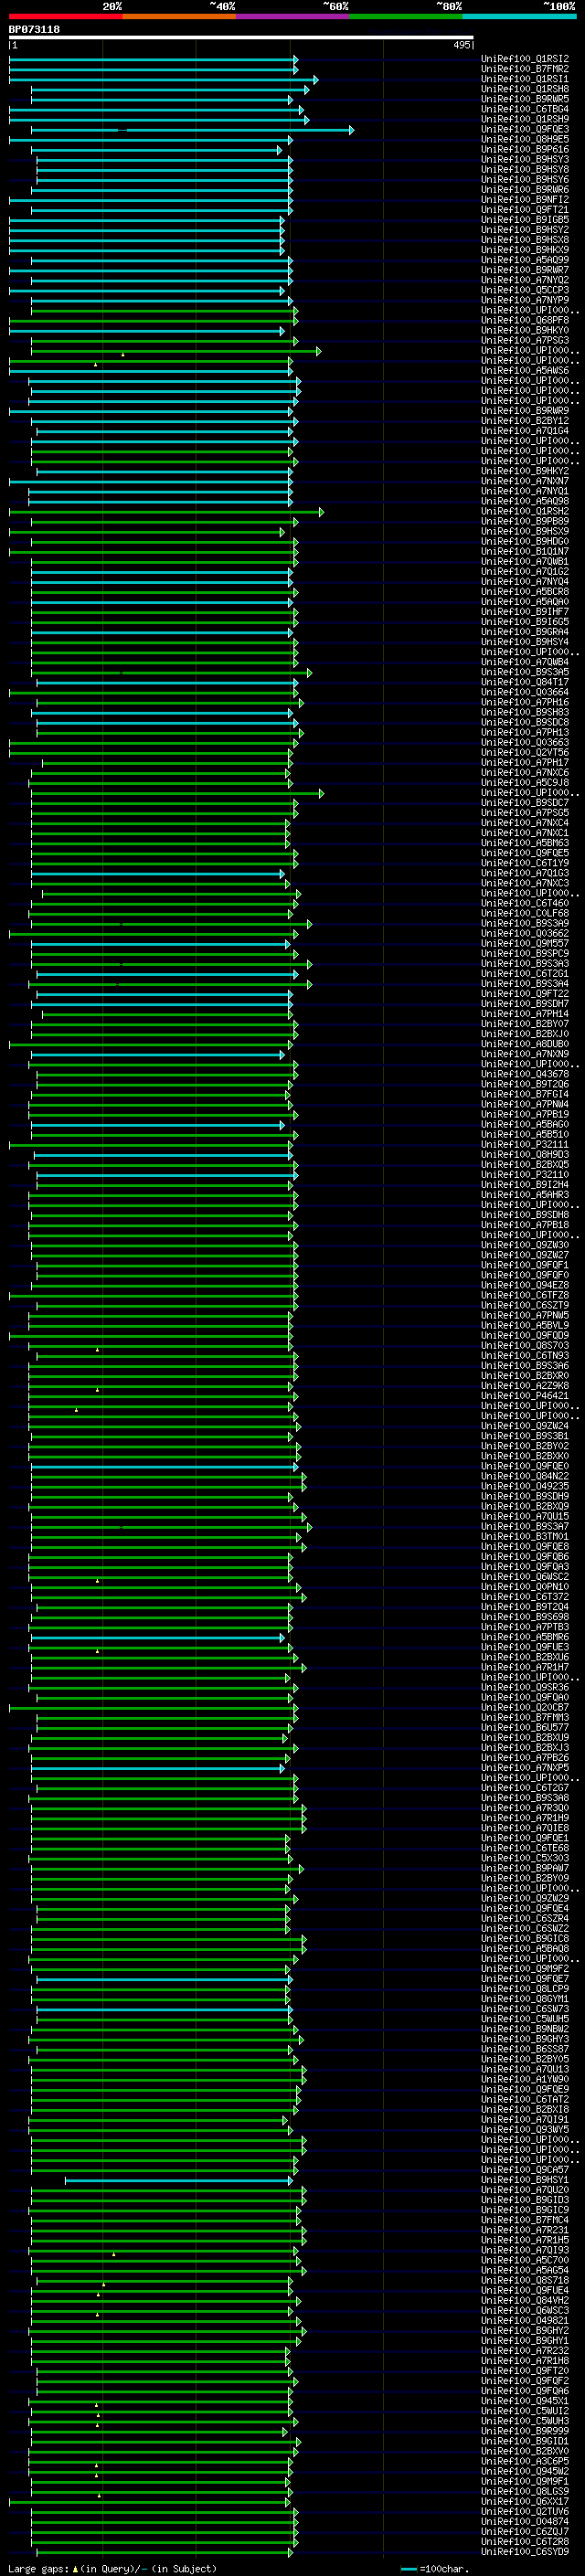585x2576 pixels.
Task: Click the green ~80% identity legend segment
Action: click(x=406, y=16)
